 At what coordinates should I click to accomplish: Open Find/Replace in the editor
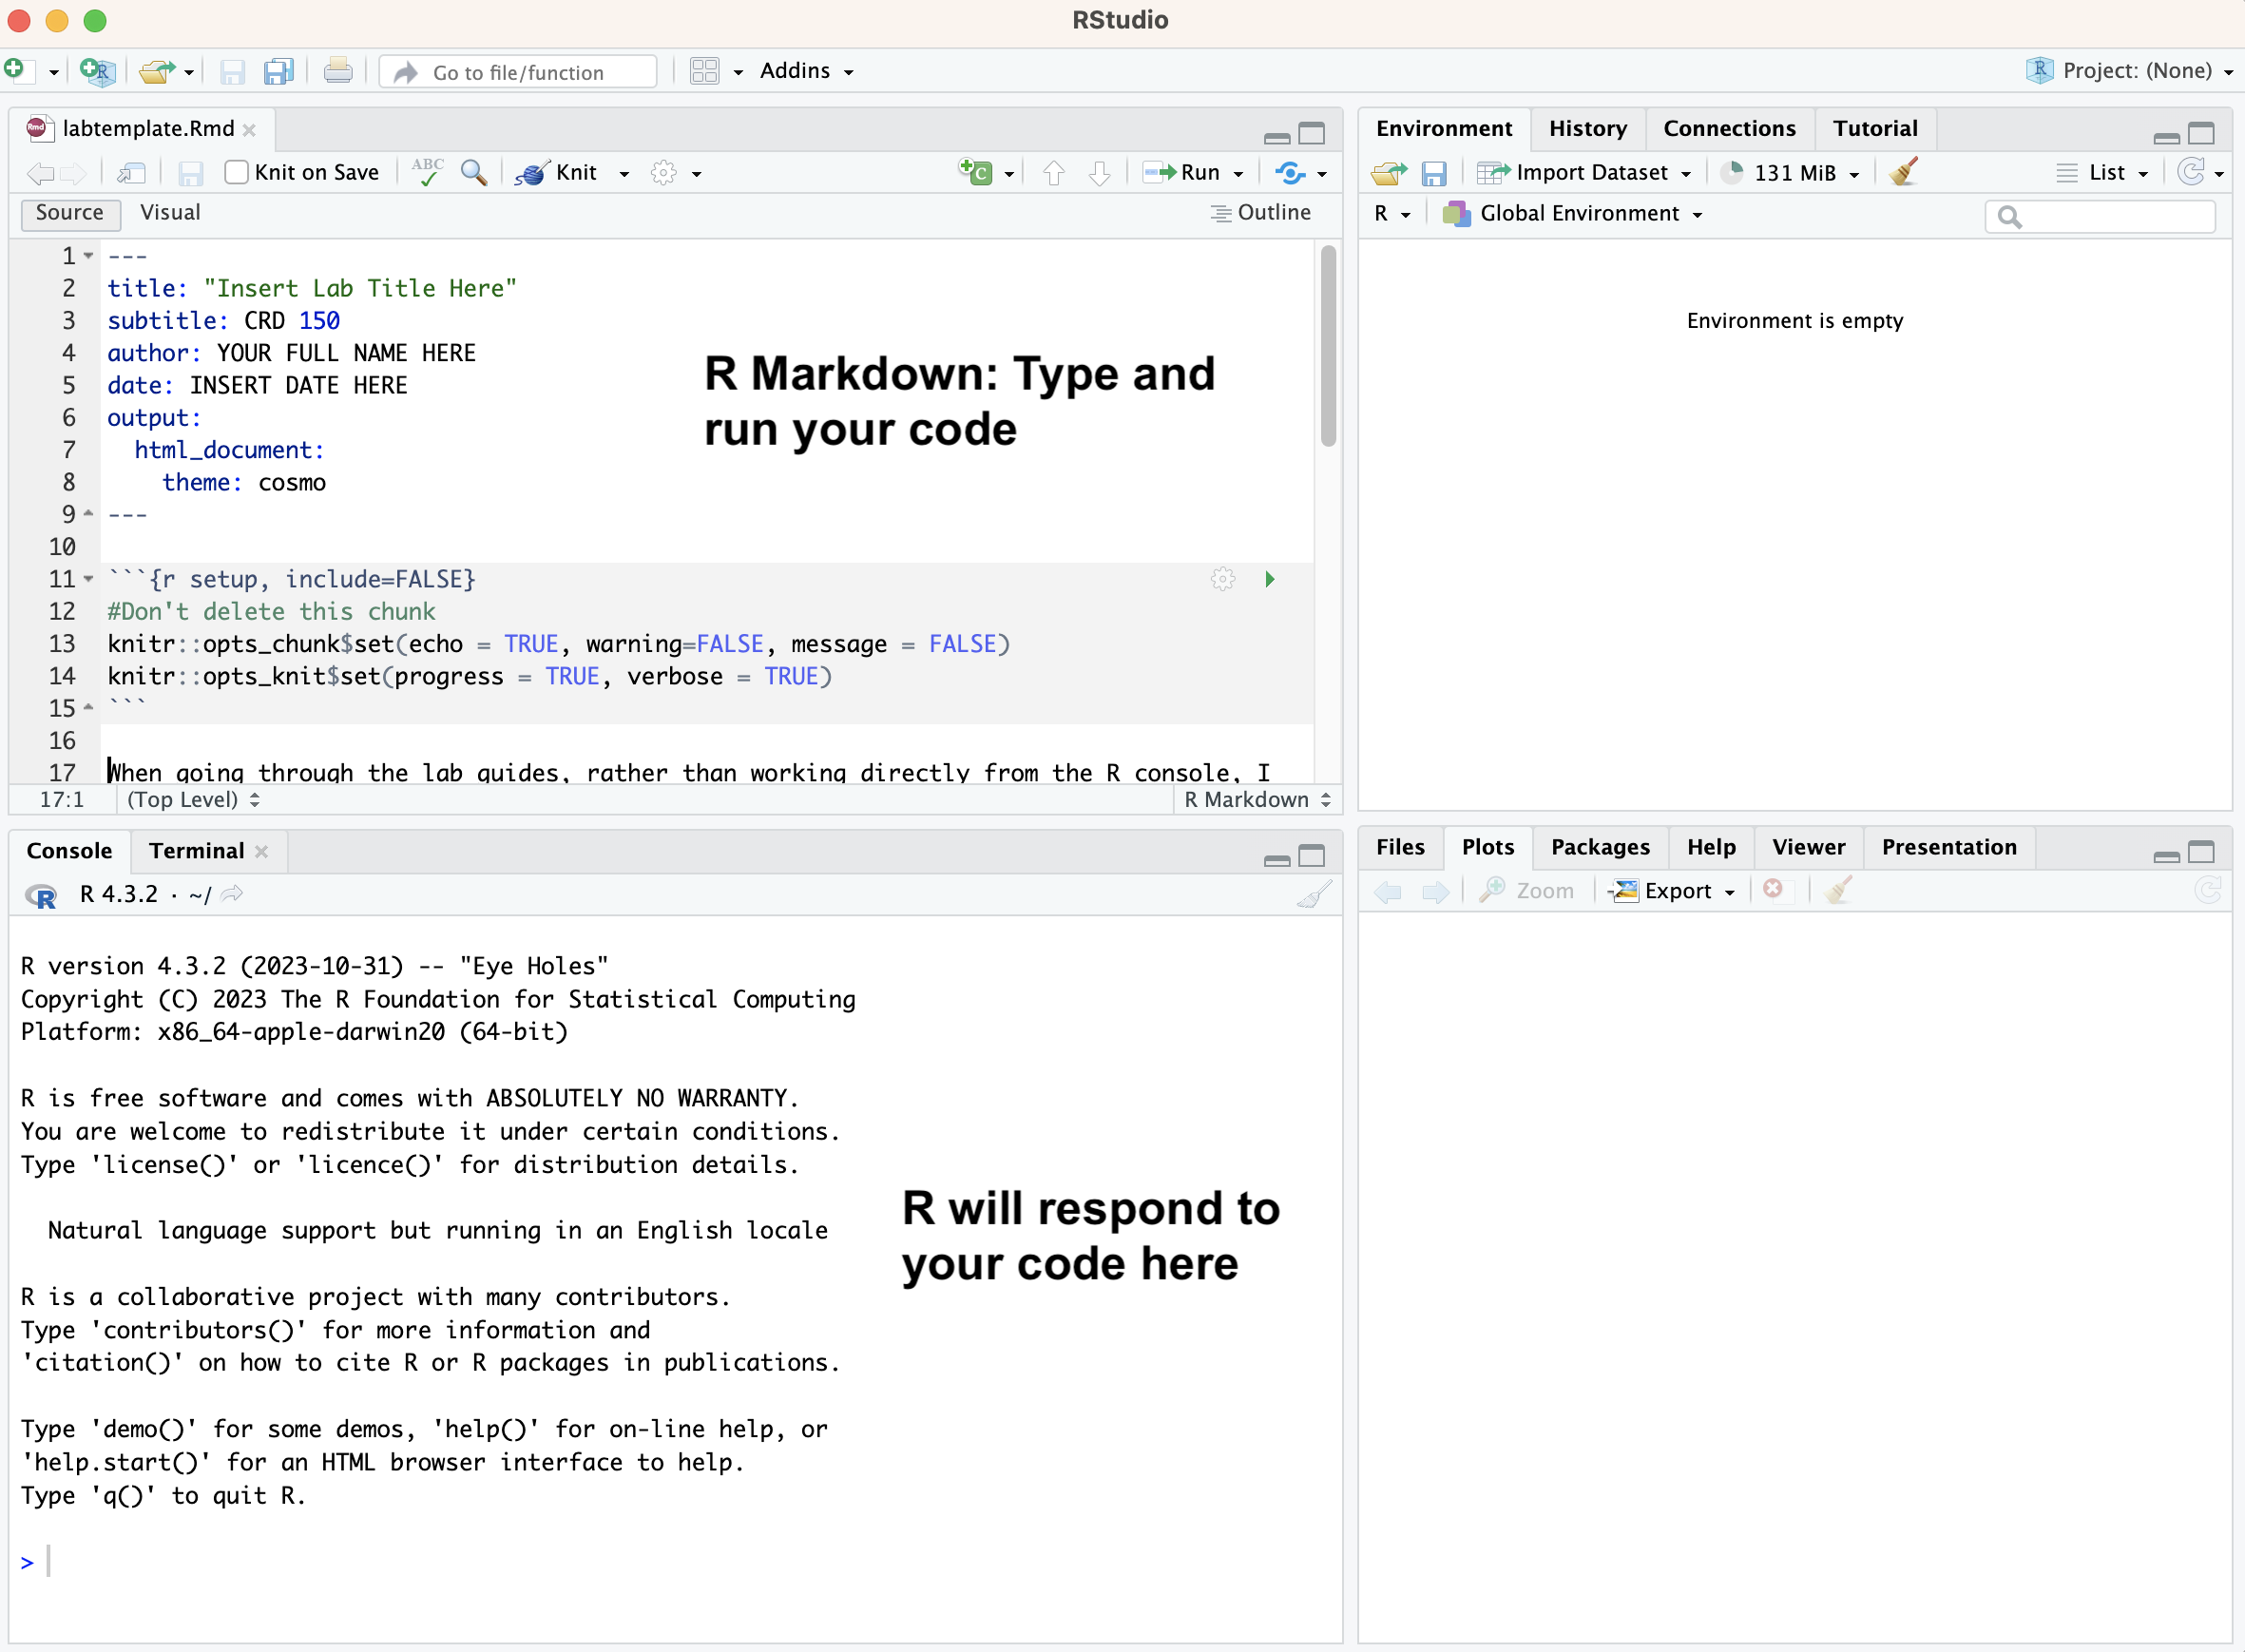pos(473,172)
